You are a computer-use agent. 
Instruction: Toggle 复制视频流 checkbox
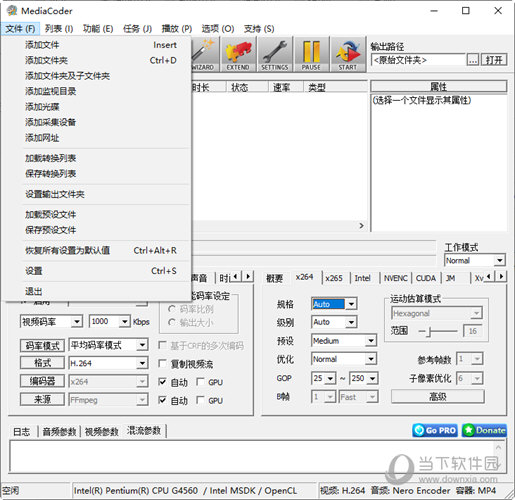tap(162, 363)
